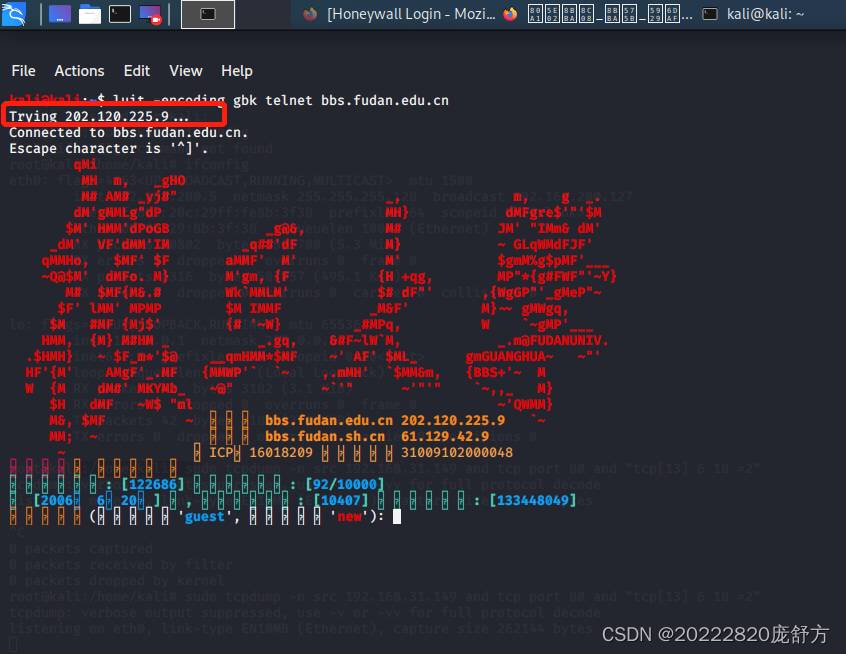Click the value '[133448049]'
The height and width of the screenshot is (654, 846).
tap(533, 500)
